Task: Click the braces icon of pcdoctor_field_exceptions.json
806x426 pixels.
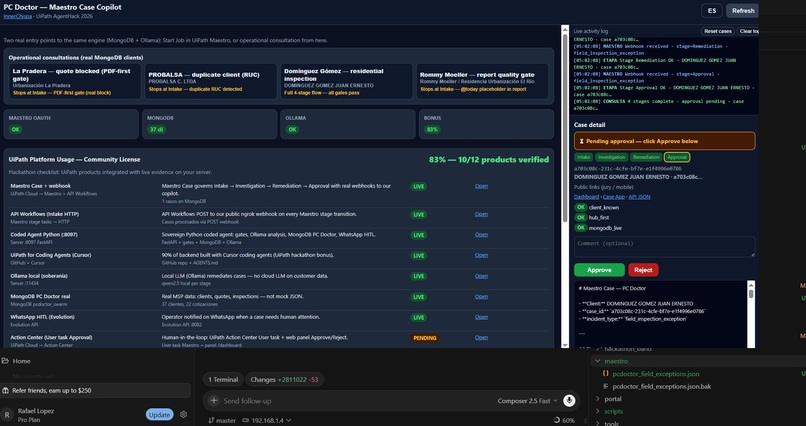Action: (x=606, y=374)
